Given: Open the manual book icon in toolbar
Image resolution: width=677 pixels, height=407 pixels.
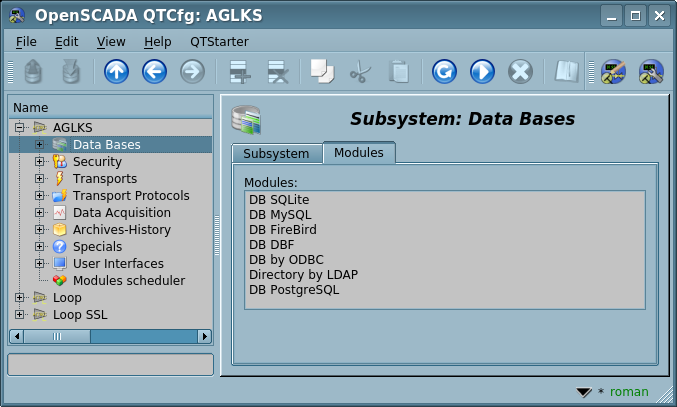Looking at the screenshot, I should (x=567, y=72).
